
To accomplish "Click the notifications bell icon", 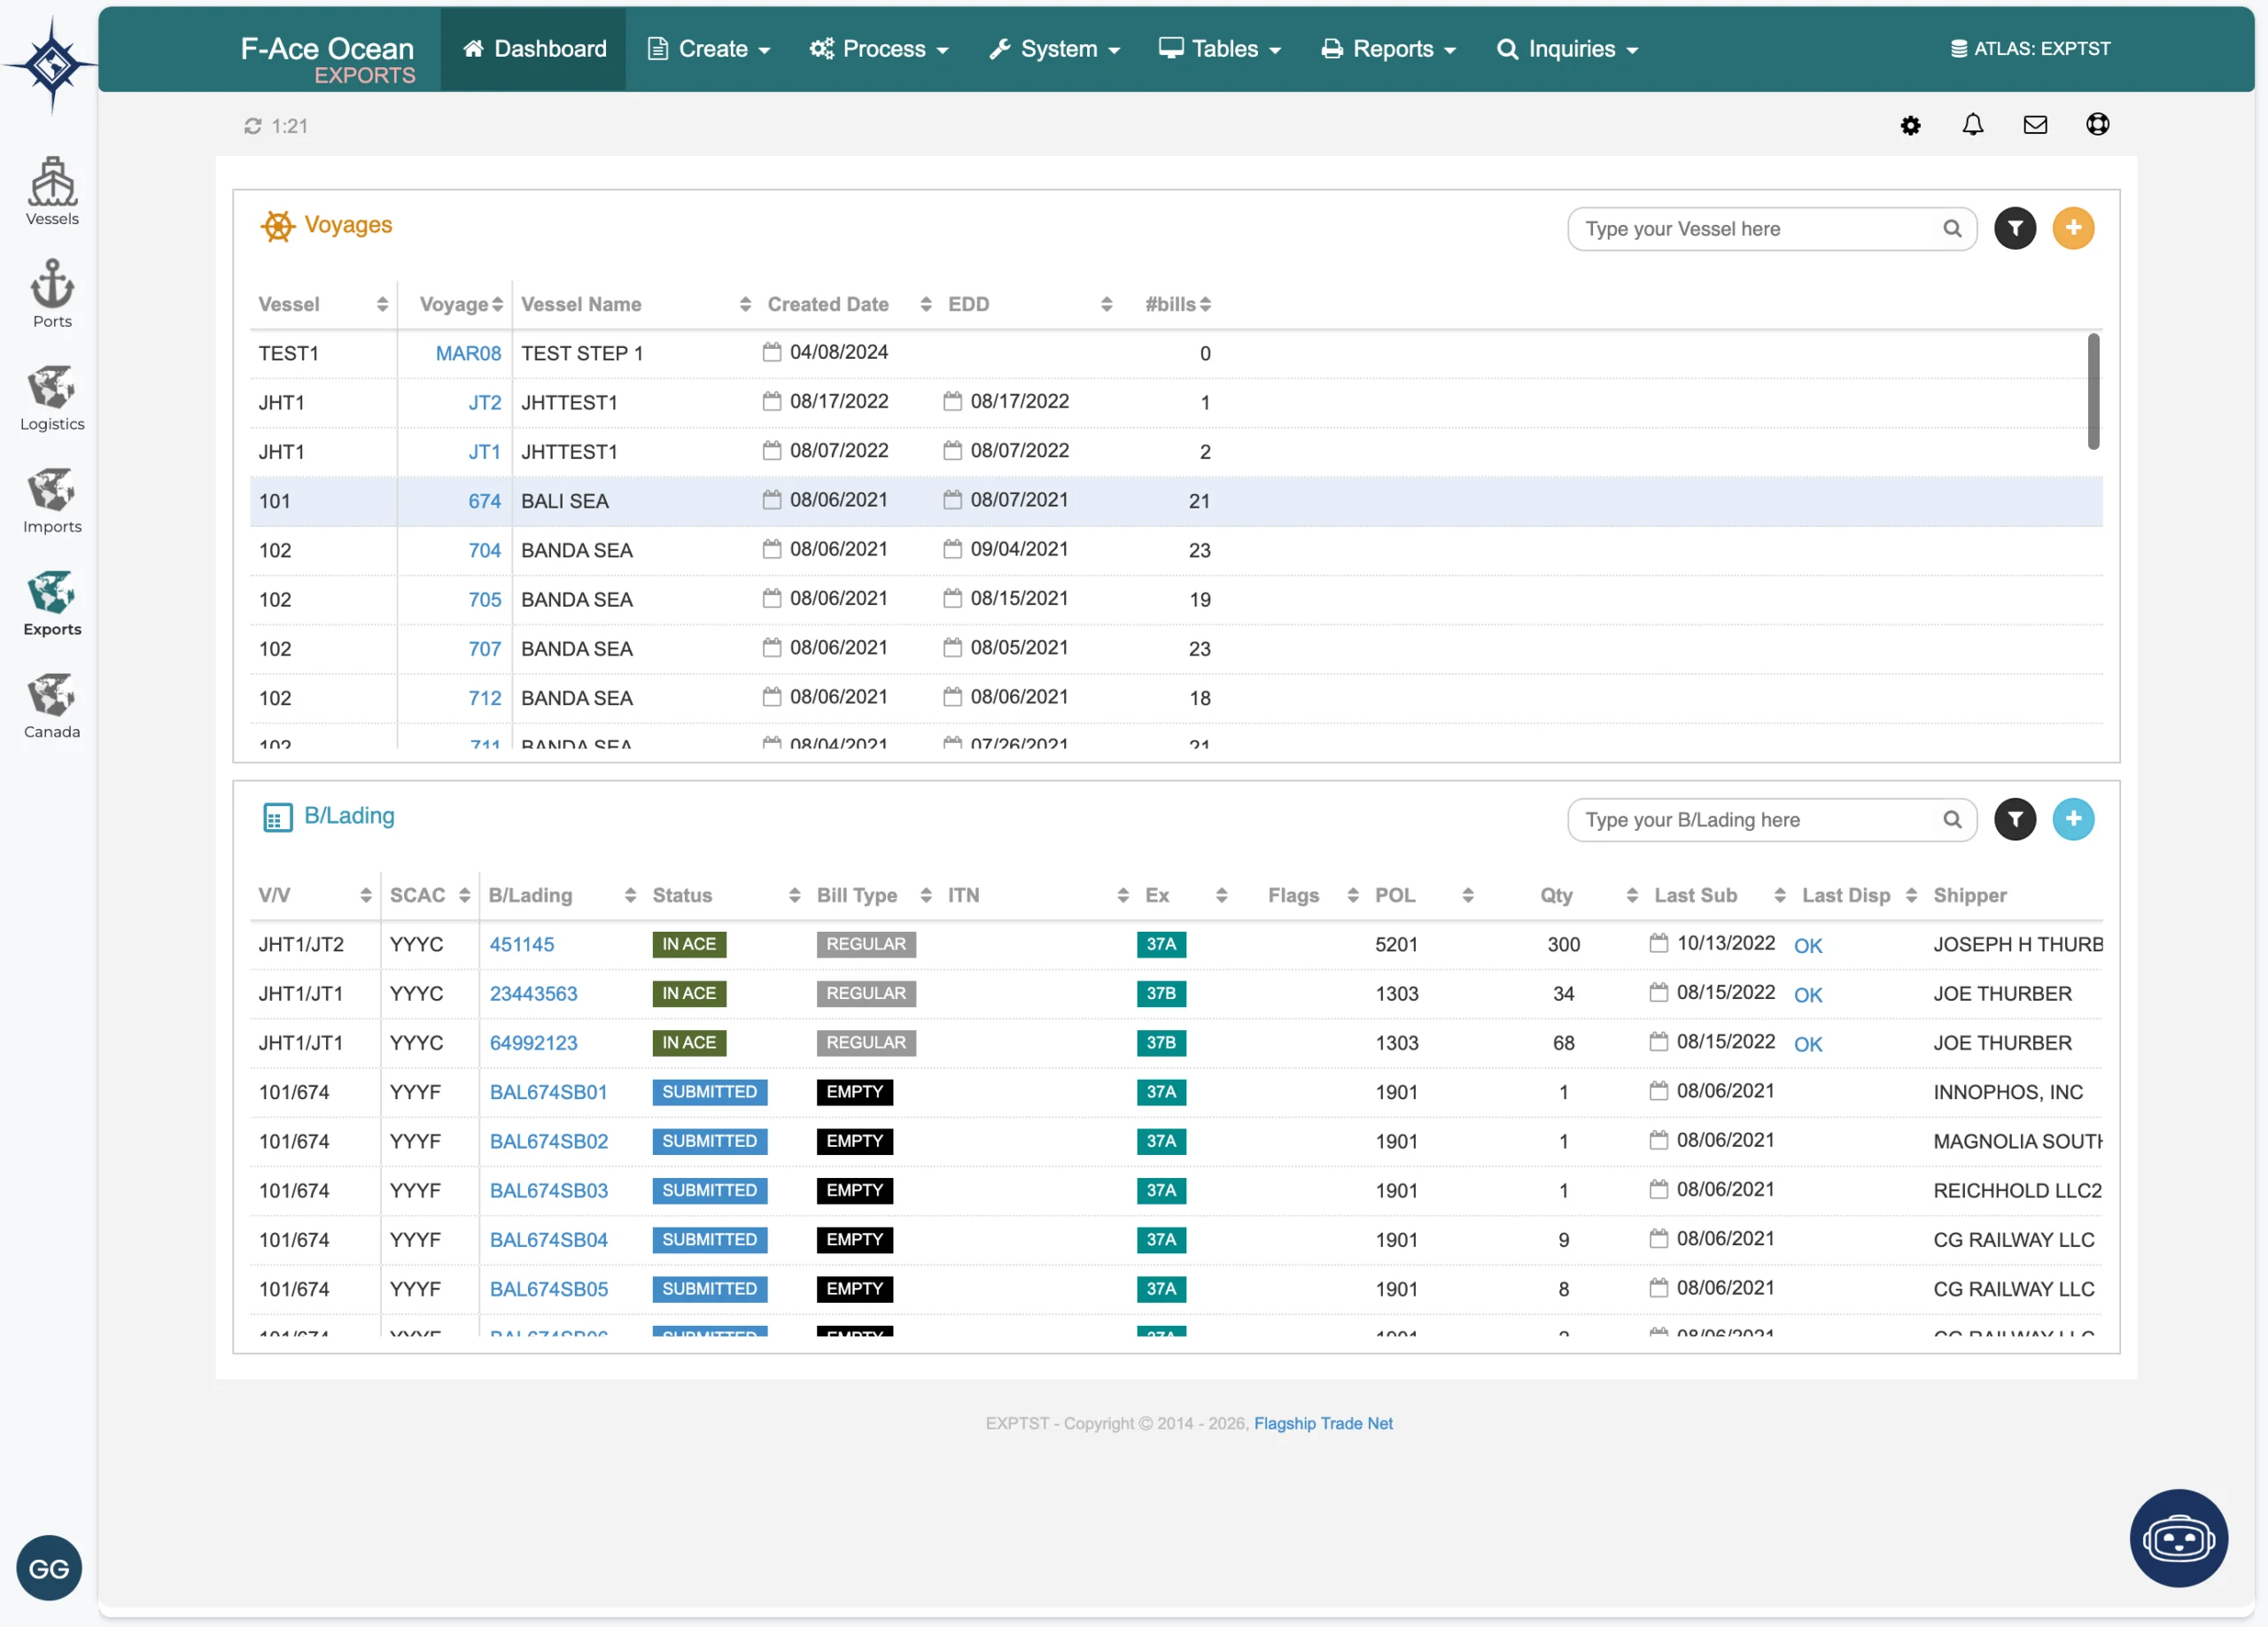I will 1972,125.
